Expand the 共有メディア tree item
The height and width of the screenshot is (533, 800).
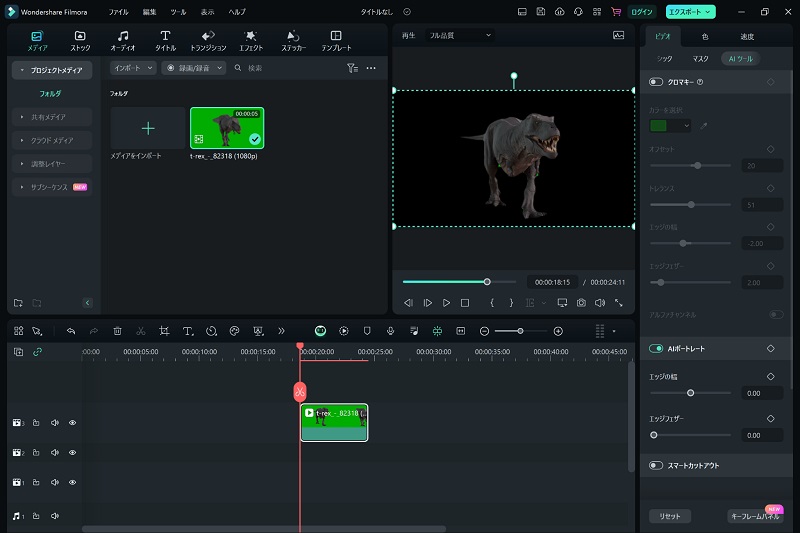(x=52, y=117)
